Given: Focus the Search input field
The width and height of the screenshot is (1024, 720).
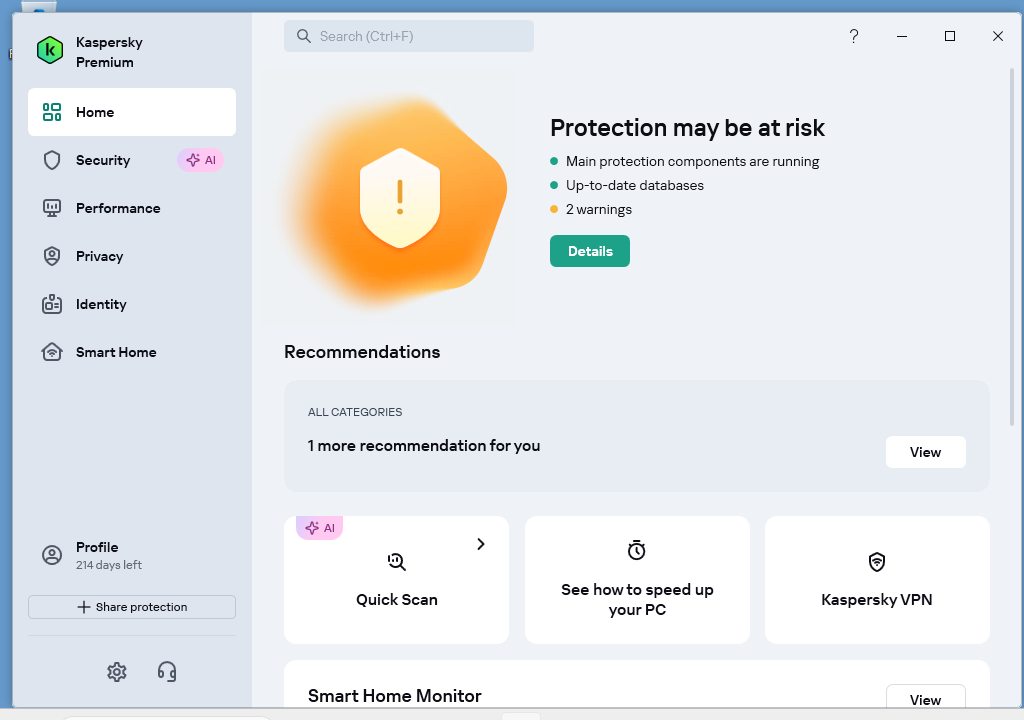Looking at the screenshot, I should pos(409,36).
